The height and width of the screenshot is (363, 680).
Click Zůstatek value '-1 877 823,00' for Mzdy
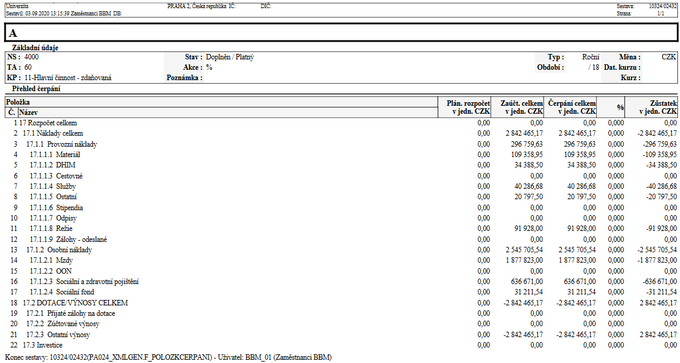(x=657, y=260)
